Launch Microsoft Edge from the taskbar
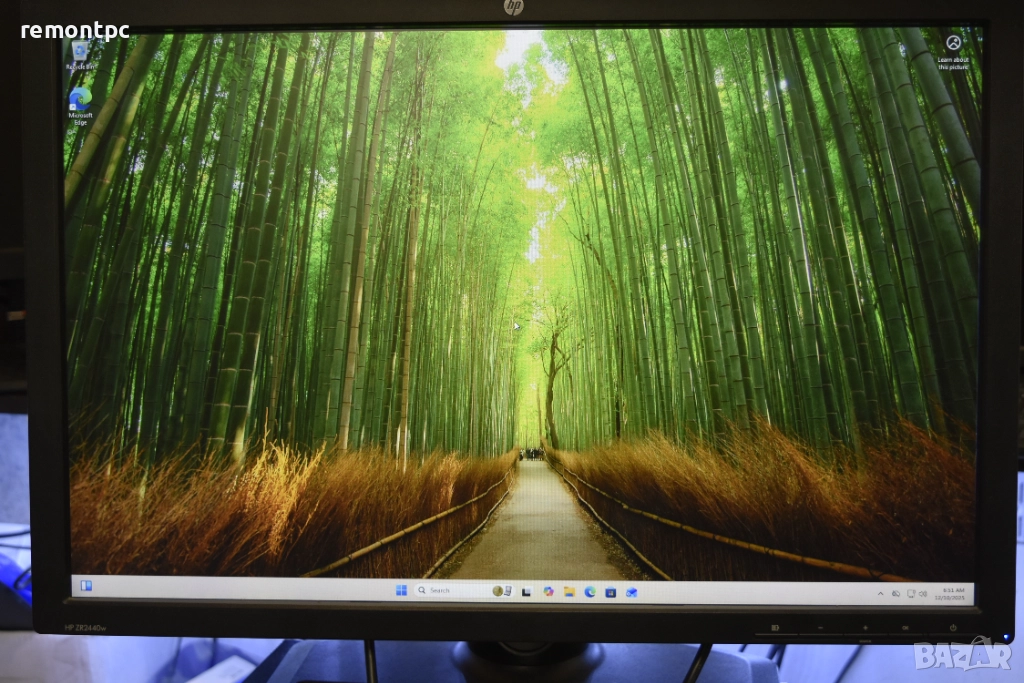The width and height of the screenshot is (1024, 683). click(590, 592)
